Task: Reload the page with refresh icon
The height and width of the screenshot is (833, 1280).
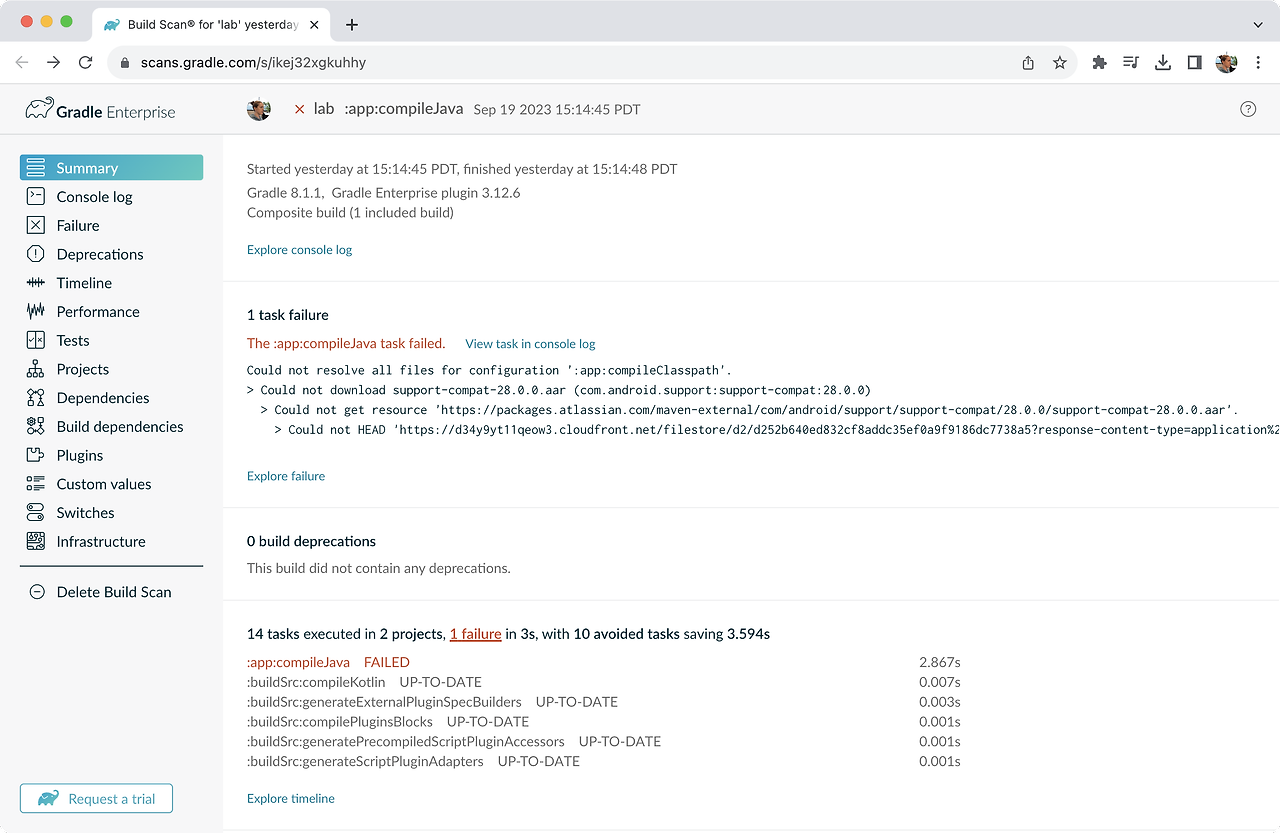Action: pyautogui.click(x=85, y=62)
